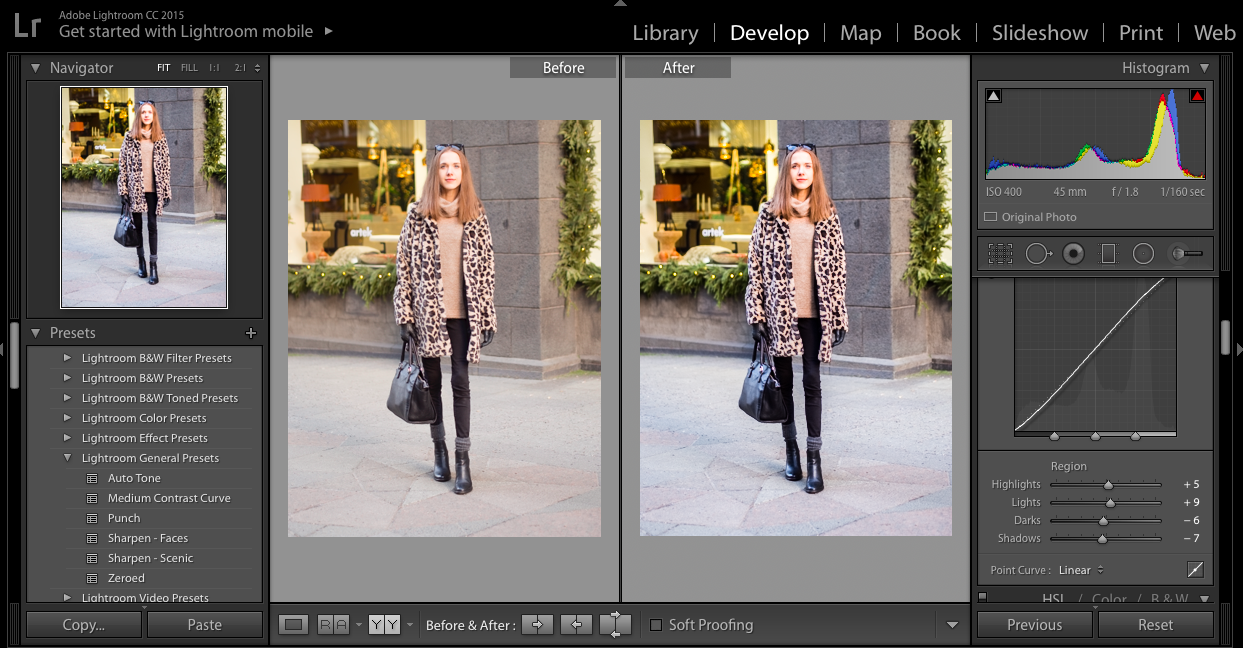Screen dimensions: 1243x648
Task: Select the Spot Removal tool
Action: coord(1039,254)
